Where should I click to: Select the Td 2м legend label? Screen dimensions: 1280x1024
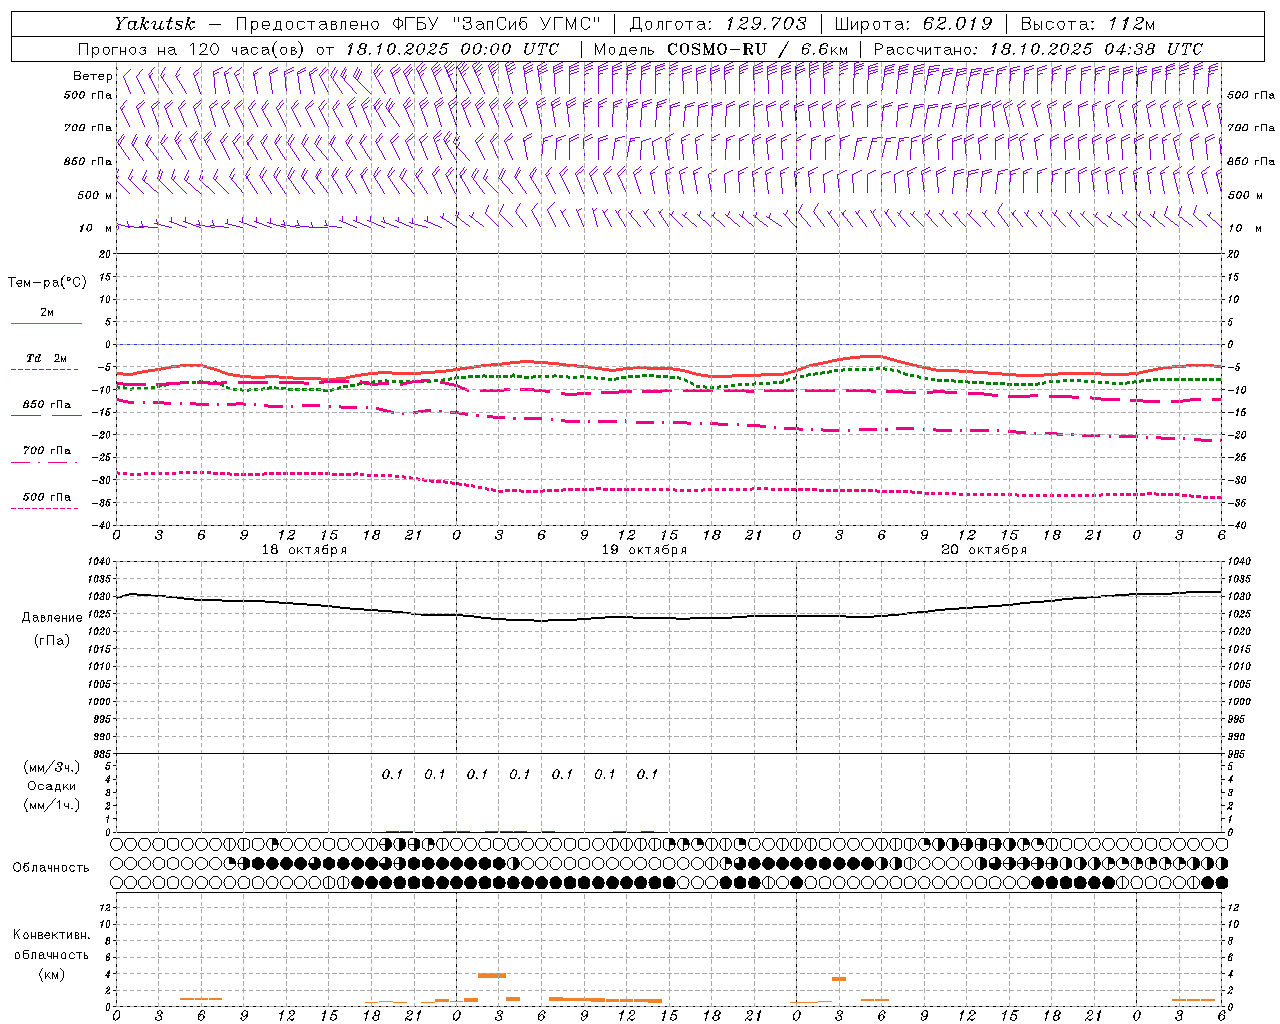tap(46, 358)
